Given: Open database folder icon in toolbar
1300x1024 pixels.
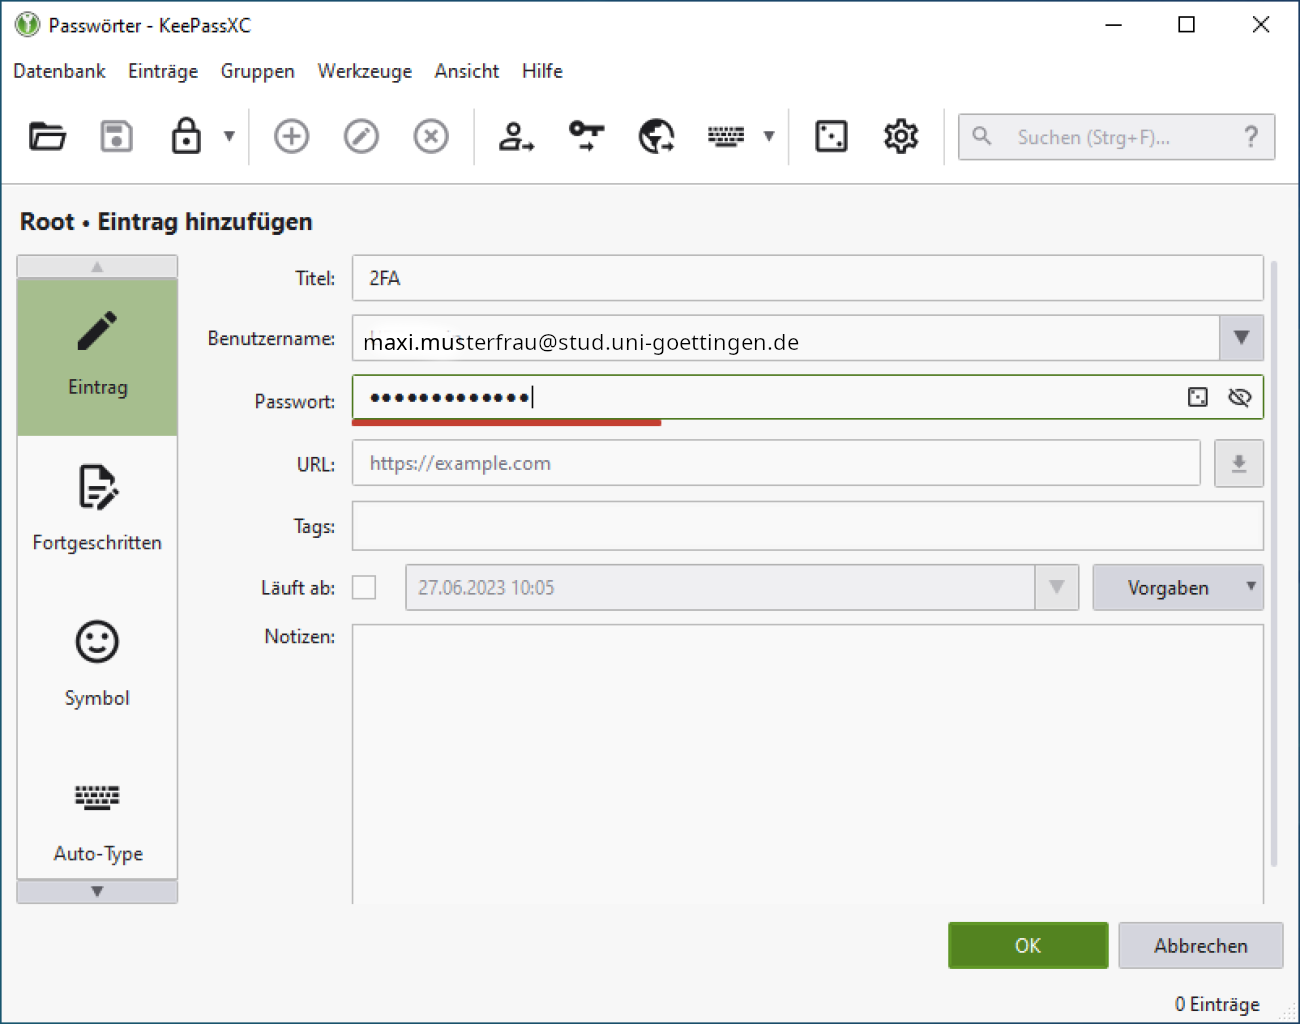Looking at the screenshot, I should (47, 136).
